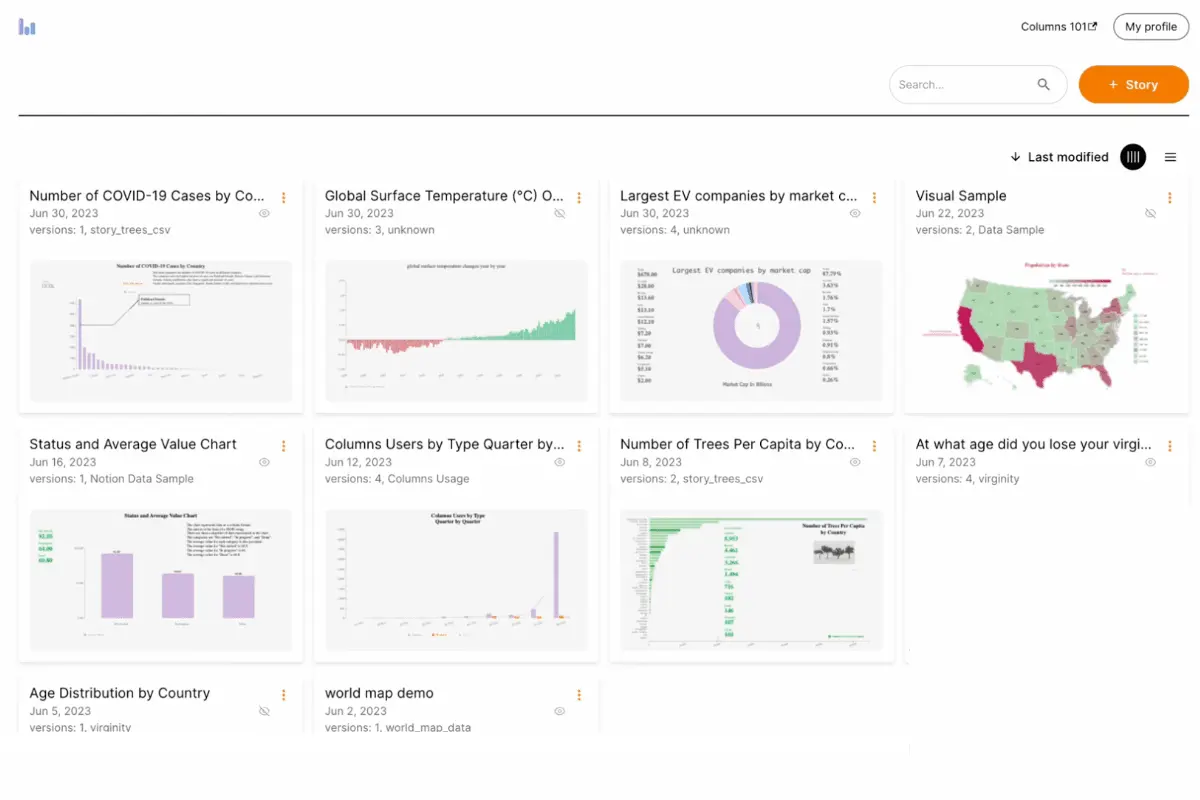Switch to list view
1200x800 pixels.
point(1171,157)
